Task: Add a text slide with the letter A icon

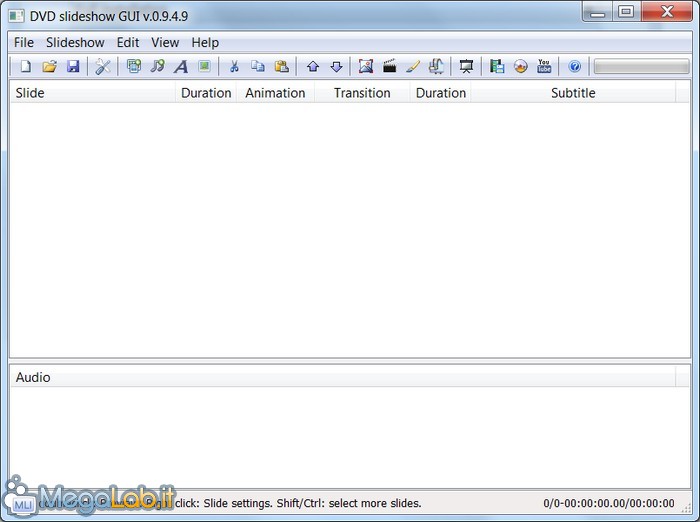Action: point(181,67)
